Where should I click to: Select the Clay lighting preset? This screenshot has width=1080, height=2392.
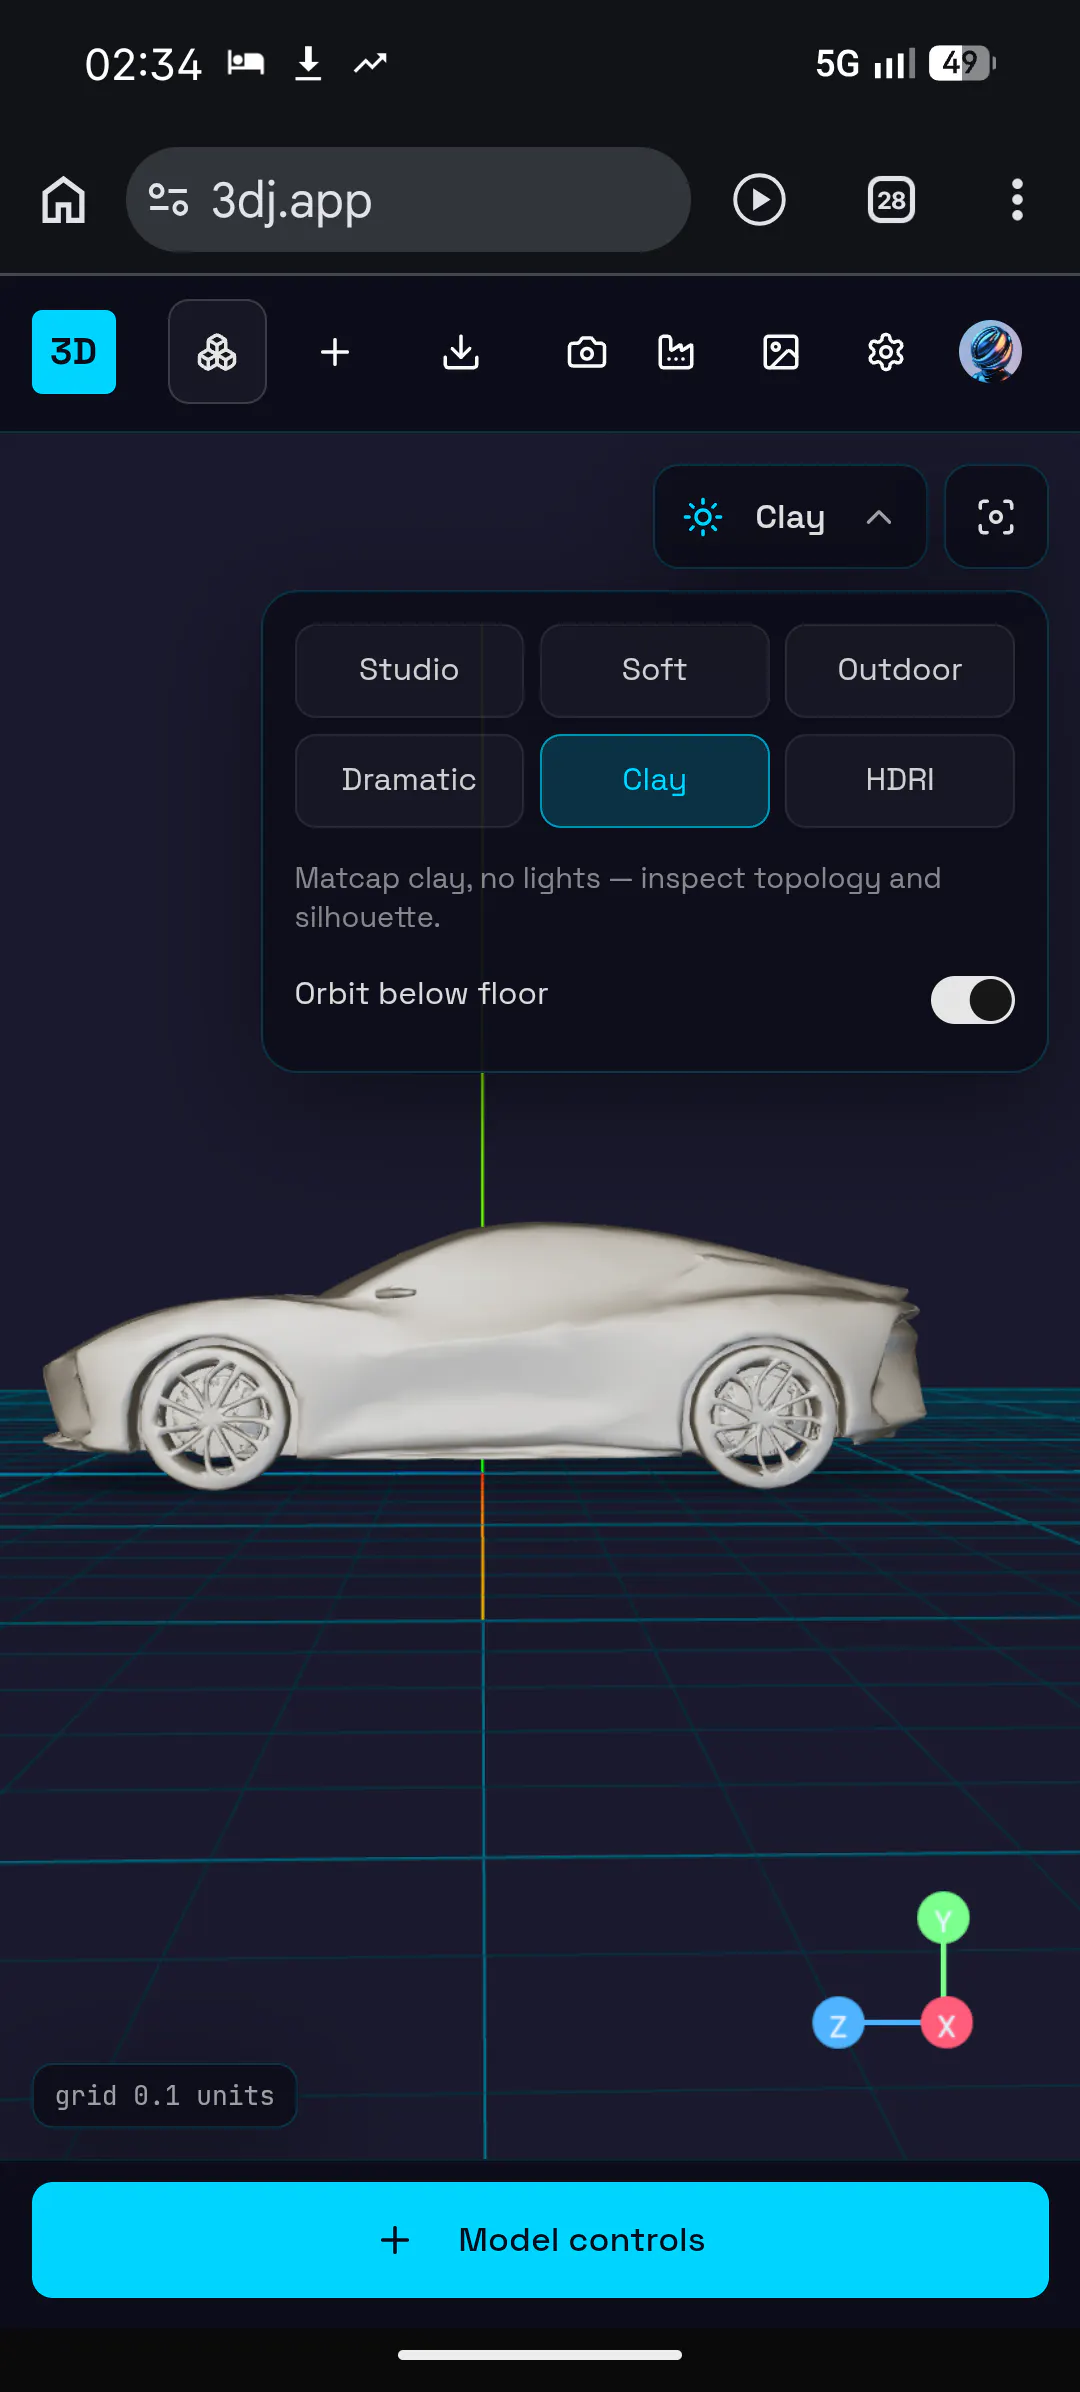(x=655, y=780)
